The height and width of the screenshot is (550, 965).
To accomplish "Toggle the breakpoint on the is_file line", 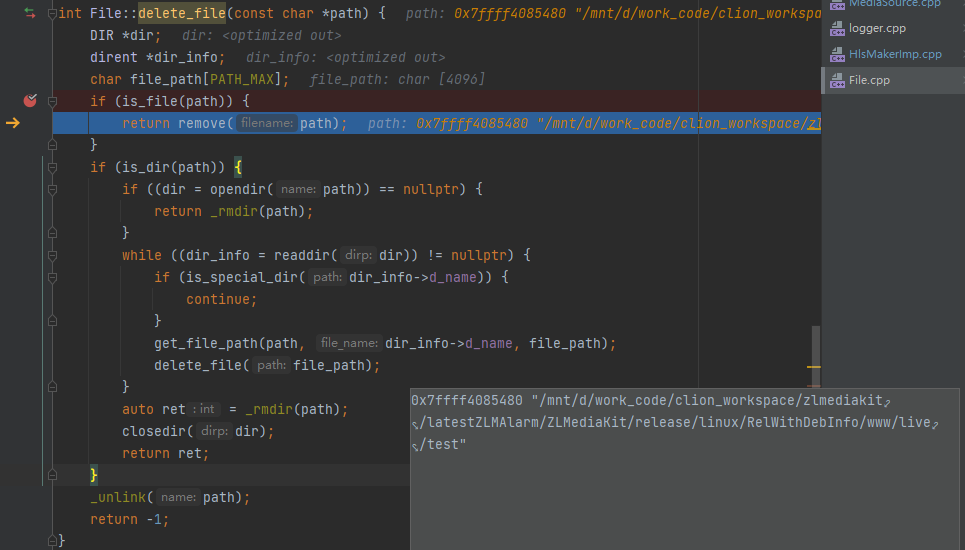I will coord(30,100).
